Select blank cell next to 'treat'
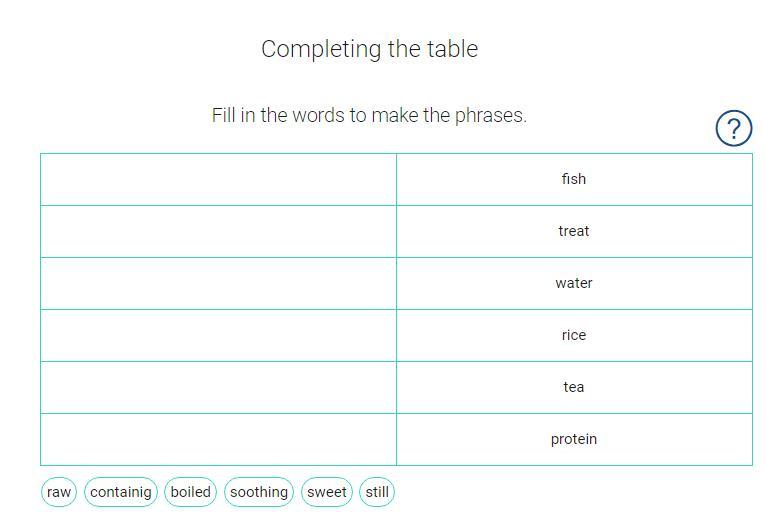Viewport: 766px width, 512px height. (x=218, y=232)
